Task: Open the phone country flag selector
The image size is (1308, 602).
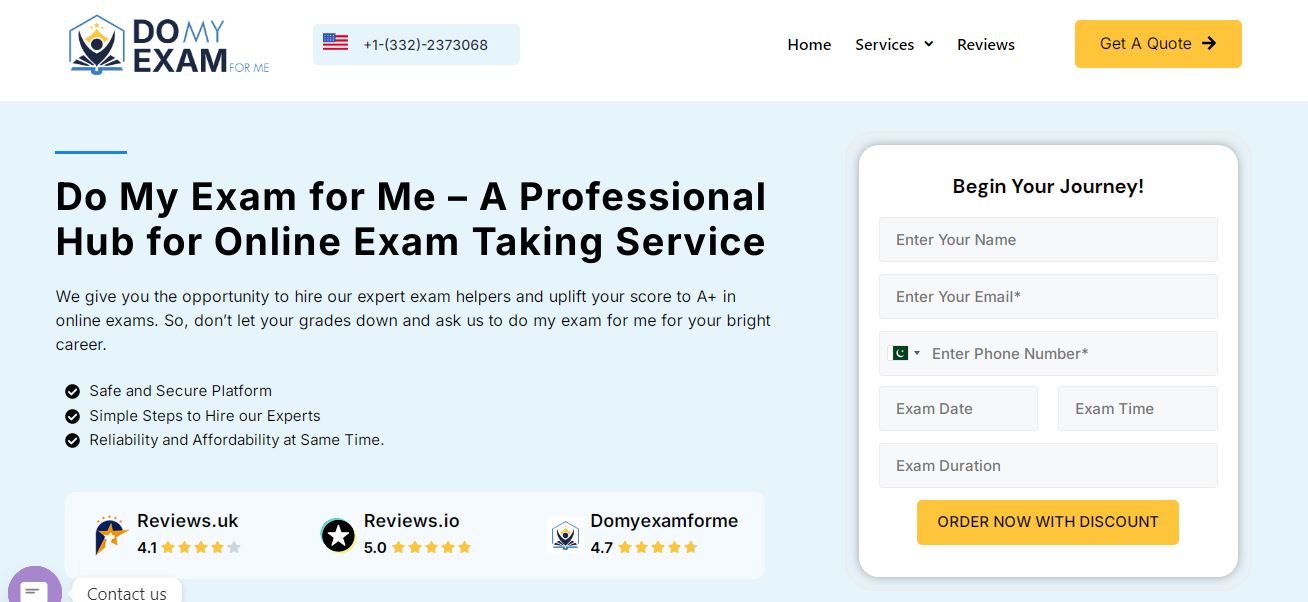Action: (x=904, y=353)
